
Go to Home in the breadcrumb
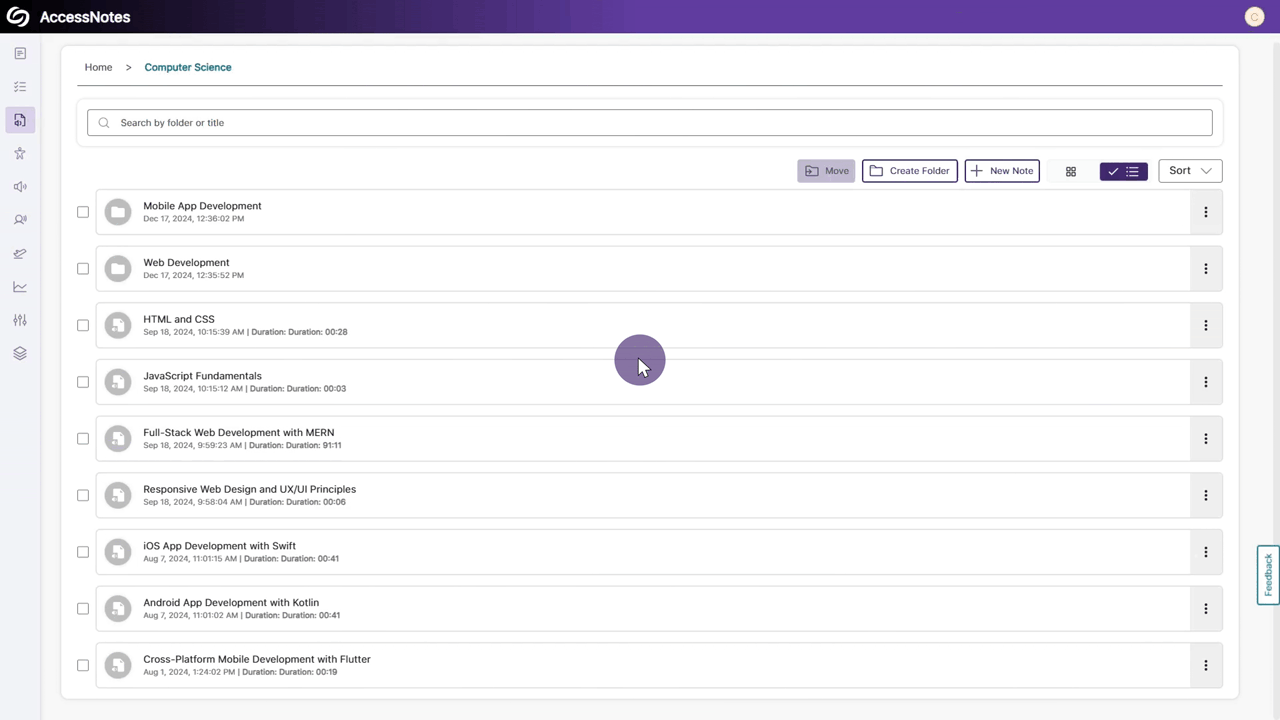98,68
